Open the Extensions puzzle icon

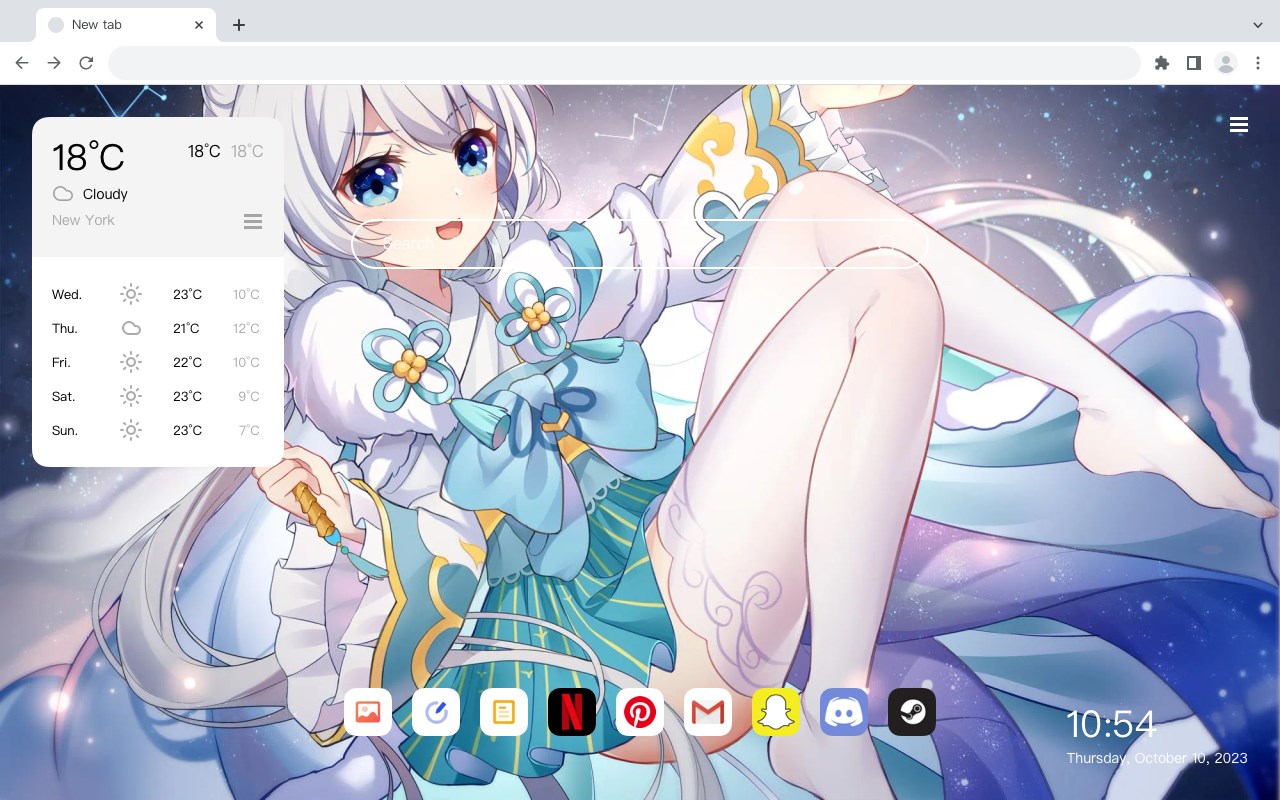1162,63
